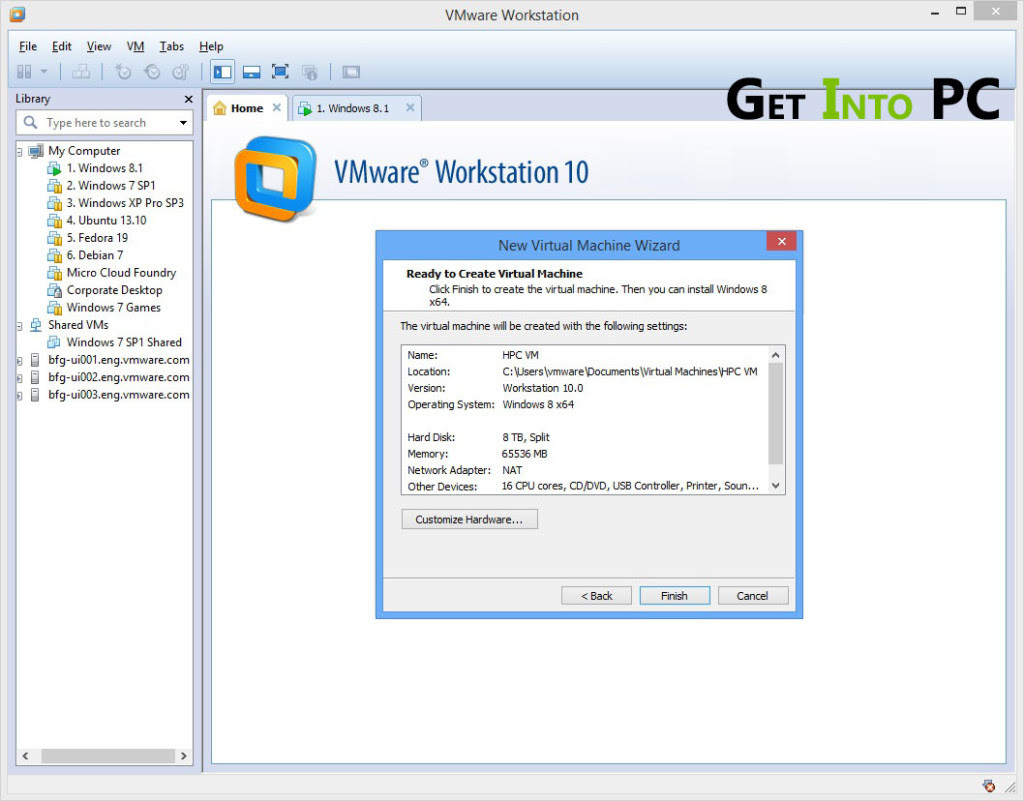Close the Home tab

(277, 108)
